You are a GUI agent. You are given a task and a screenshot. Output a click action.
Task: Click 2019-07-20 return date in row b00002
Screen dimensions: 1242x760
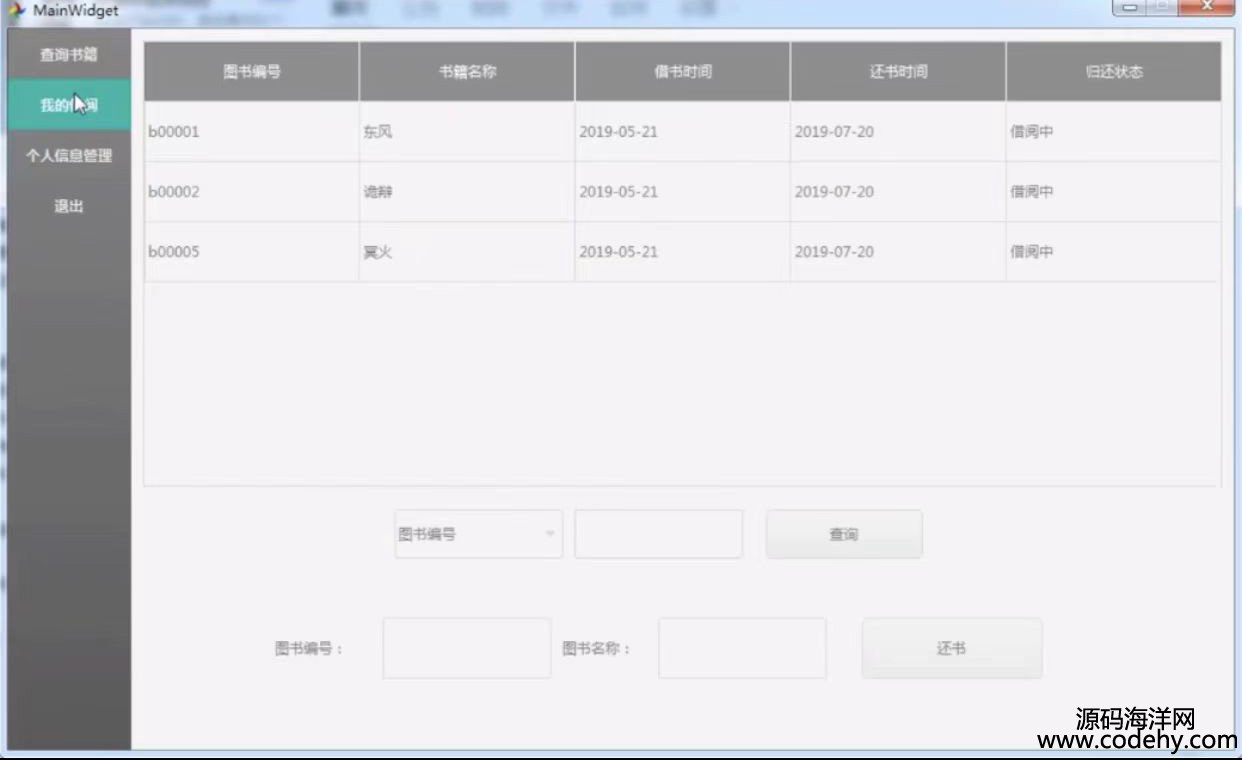898,191
